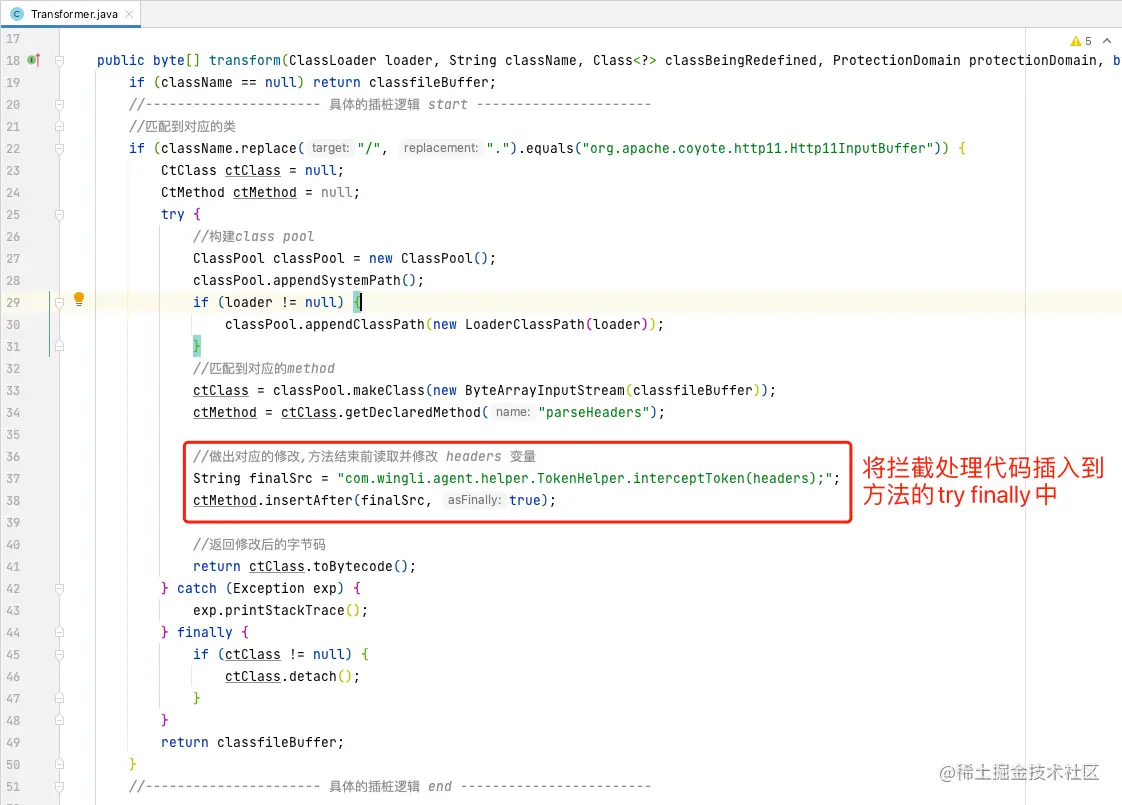Open the yellow lightbulb quick-fix on line 29
Image resolution: width=1122 pixels, height=805 pixels.
[79, 299]
